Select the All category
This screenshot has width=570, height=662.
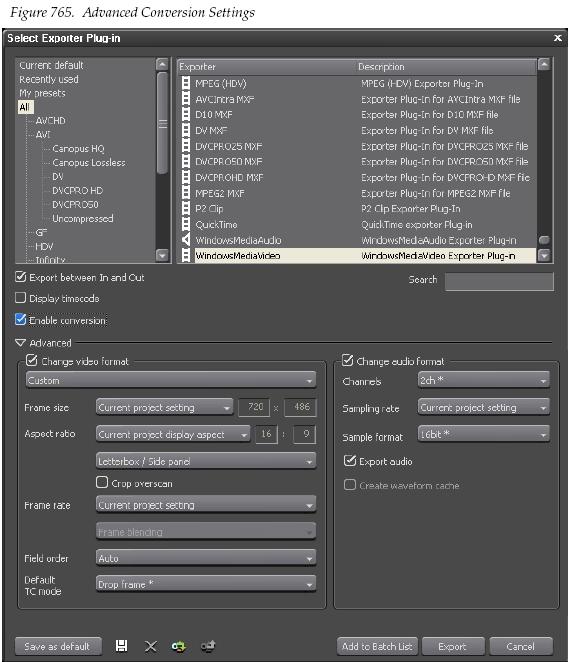25,107
